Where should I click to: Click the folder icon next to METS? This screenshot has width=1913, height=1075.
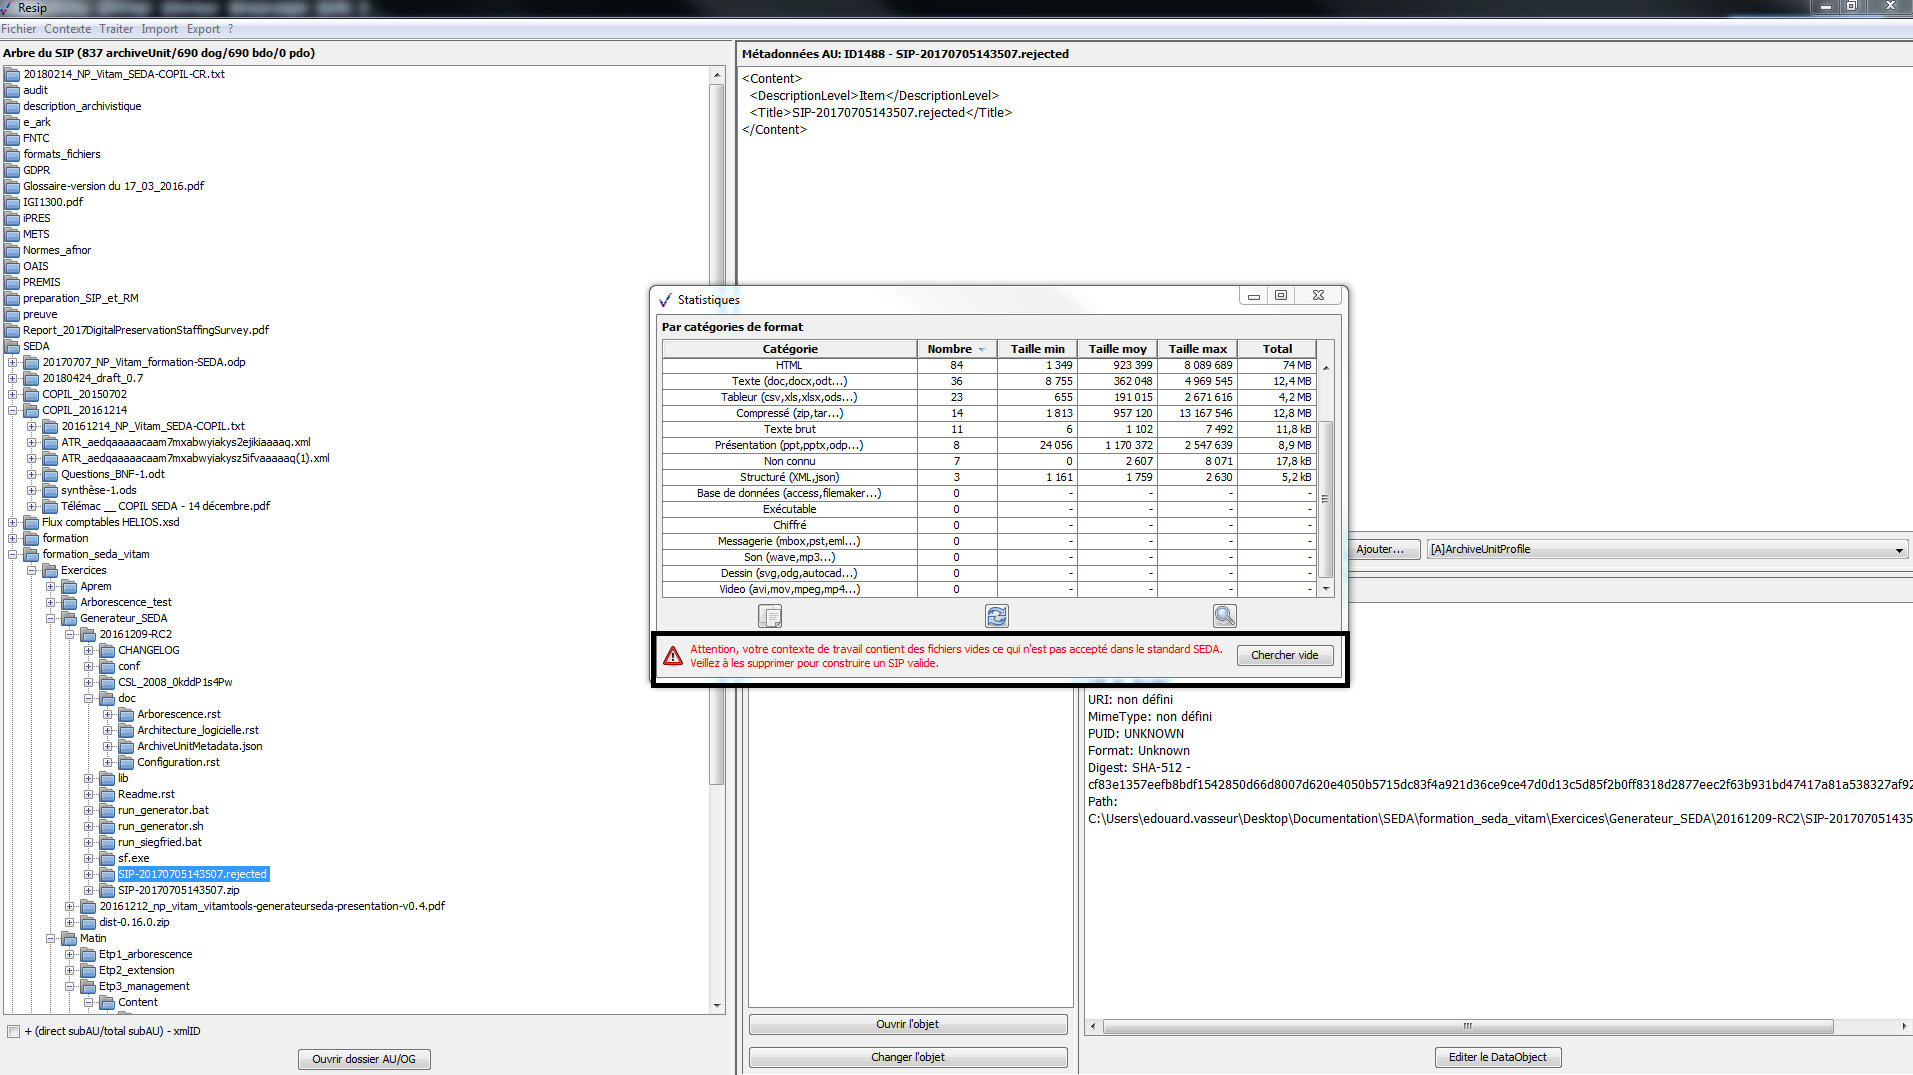12,235
